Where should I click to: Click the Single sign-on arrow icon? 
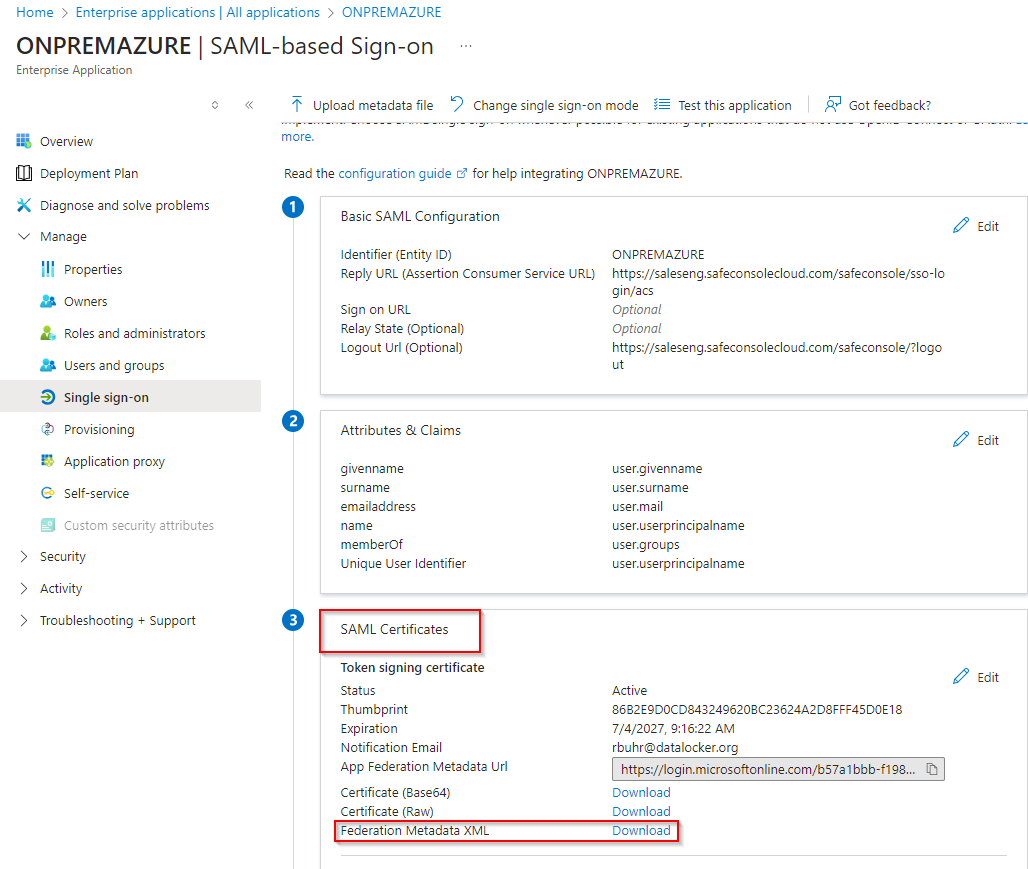48,397
